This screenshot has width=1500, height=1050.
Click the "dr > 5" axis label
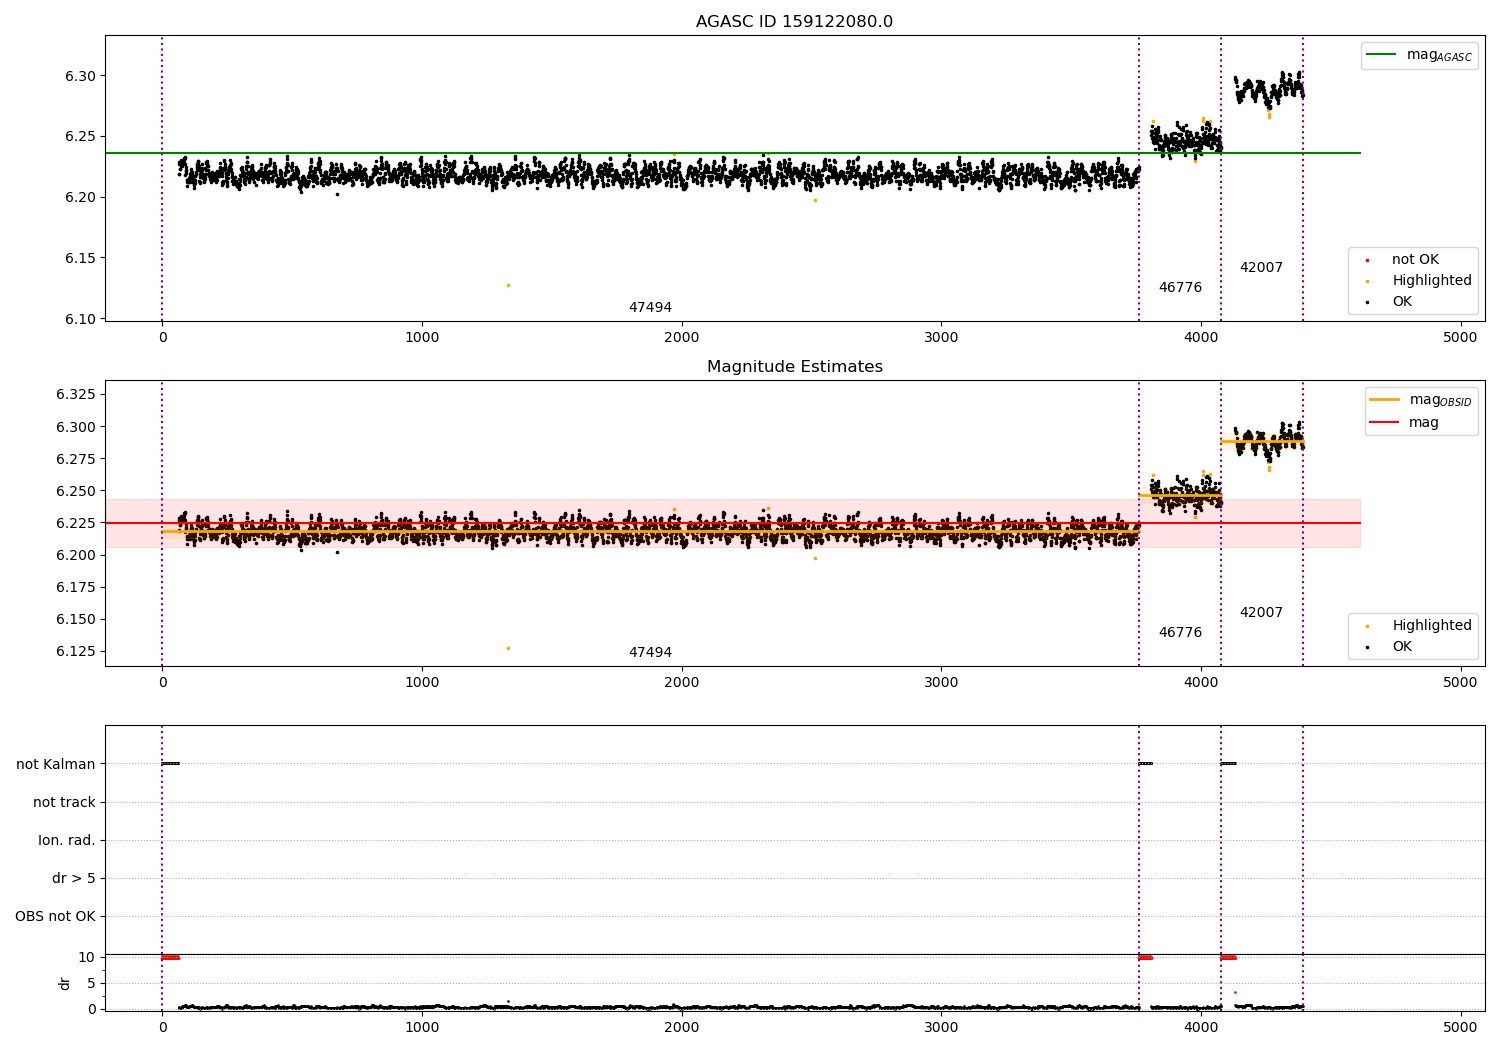(x=74, y=879)
